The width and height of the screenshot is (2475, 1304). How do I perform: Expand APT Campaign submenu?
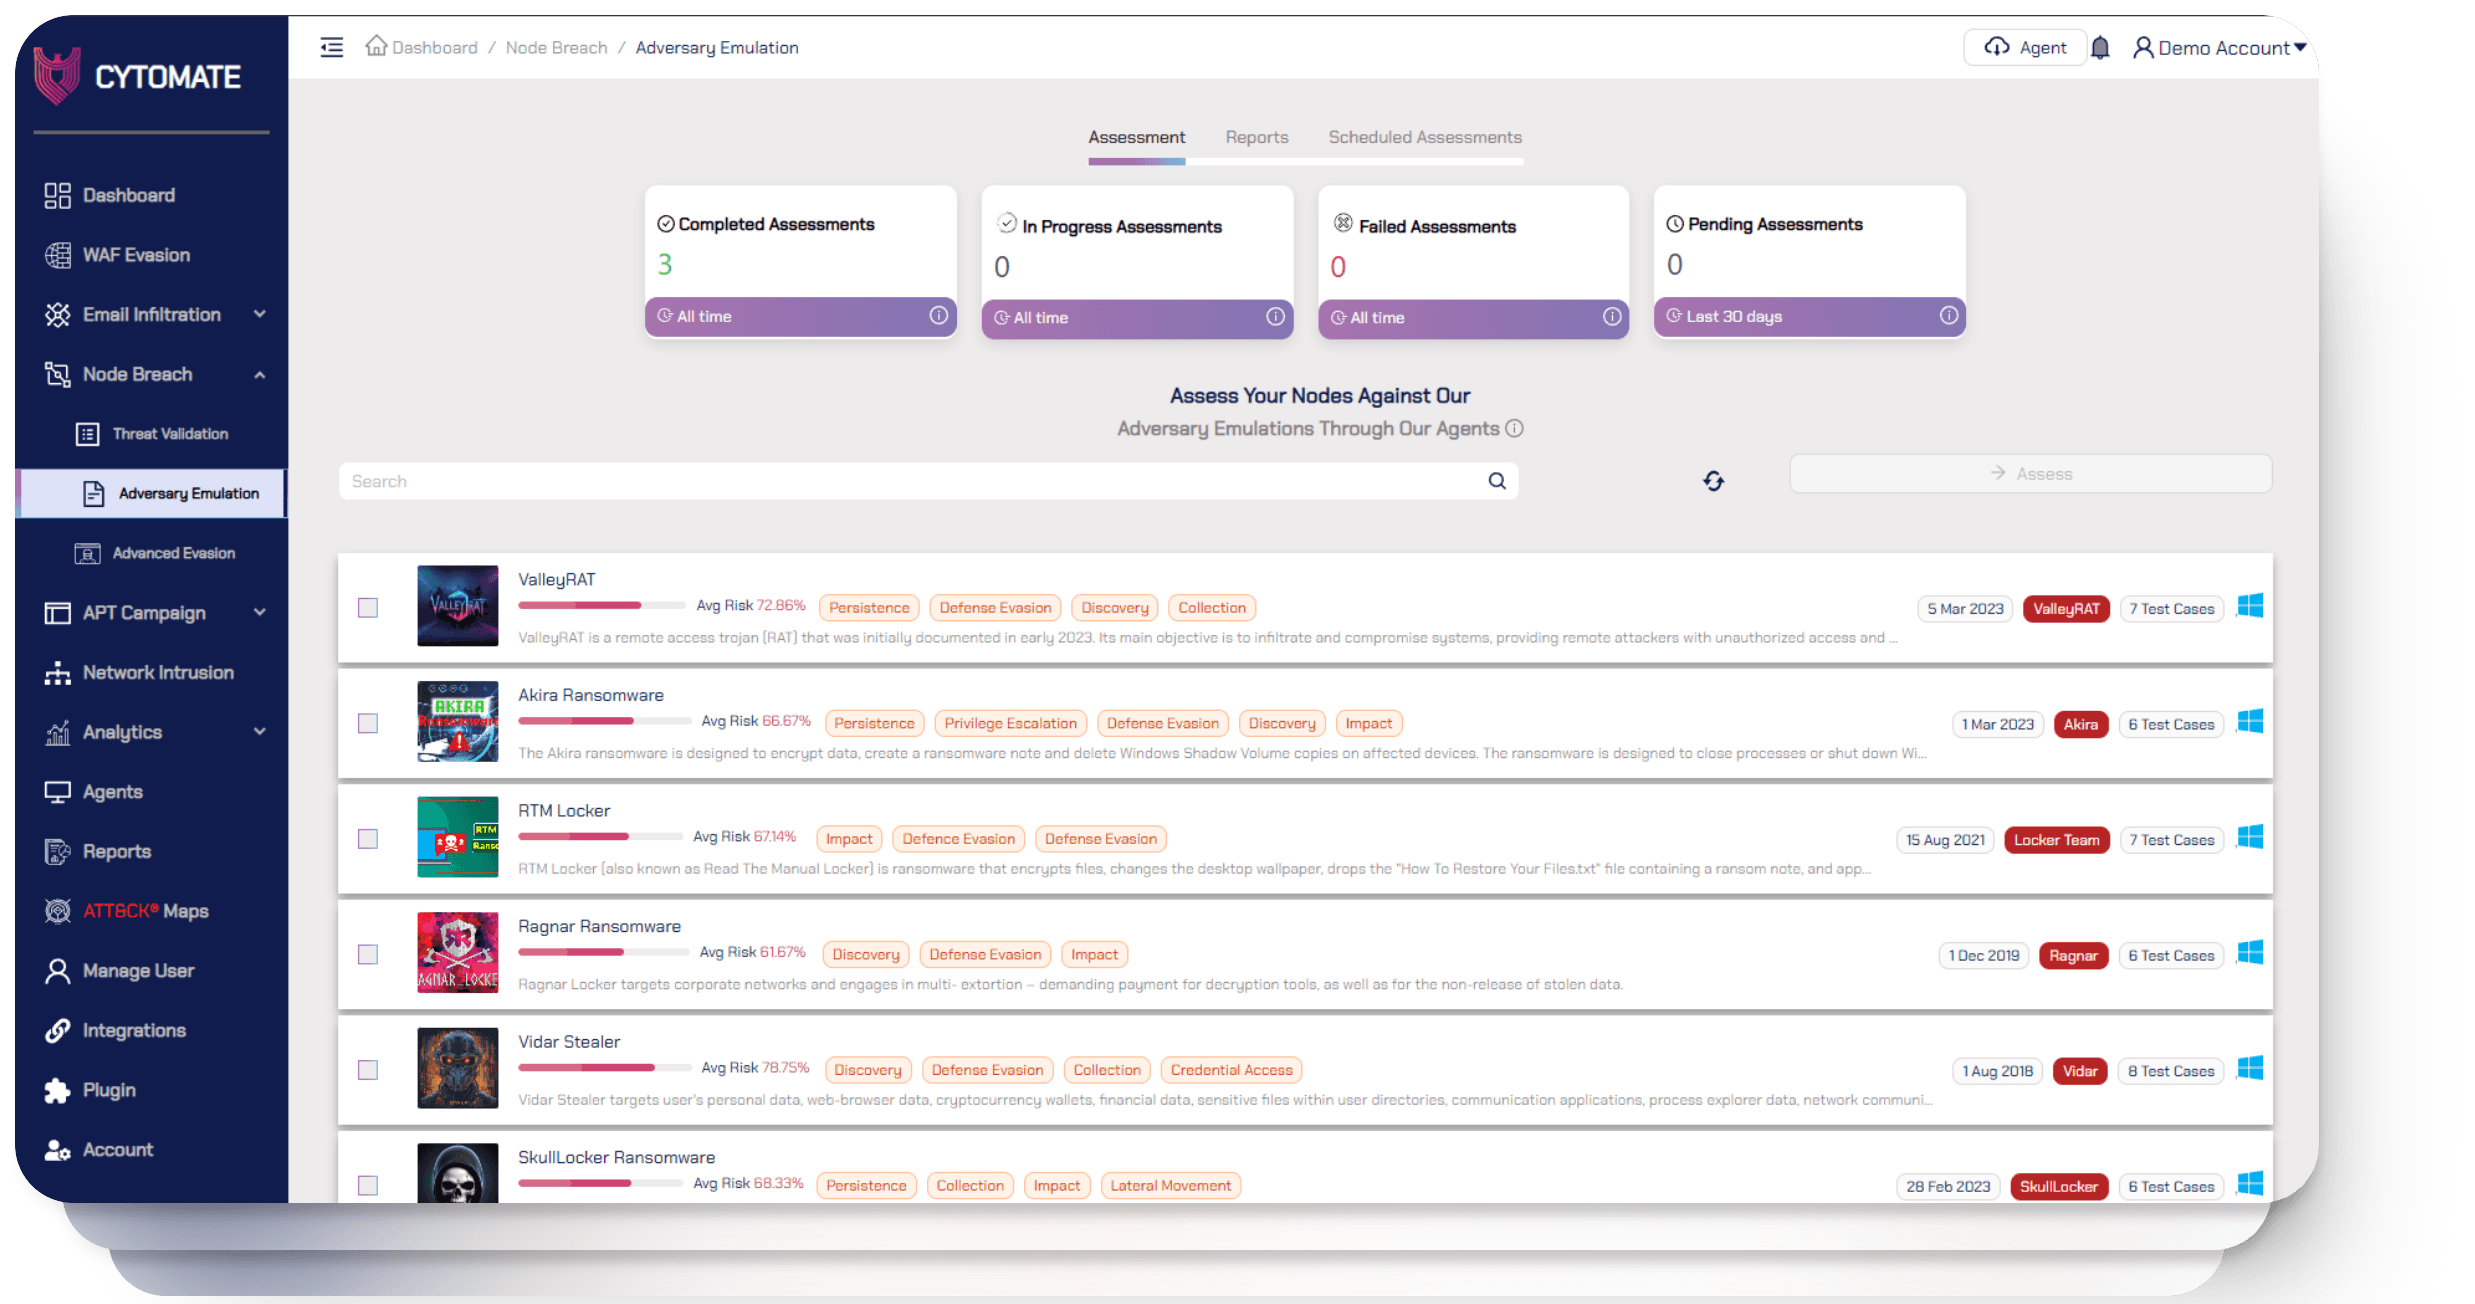coord(260,612)
